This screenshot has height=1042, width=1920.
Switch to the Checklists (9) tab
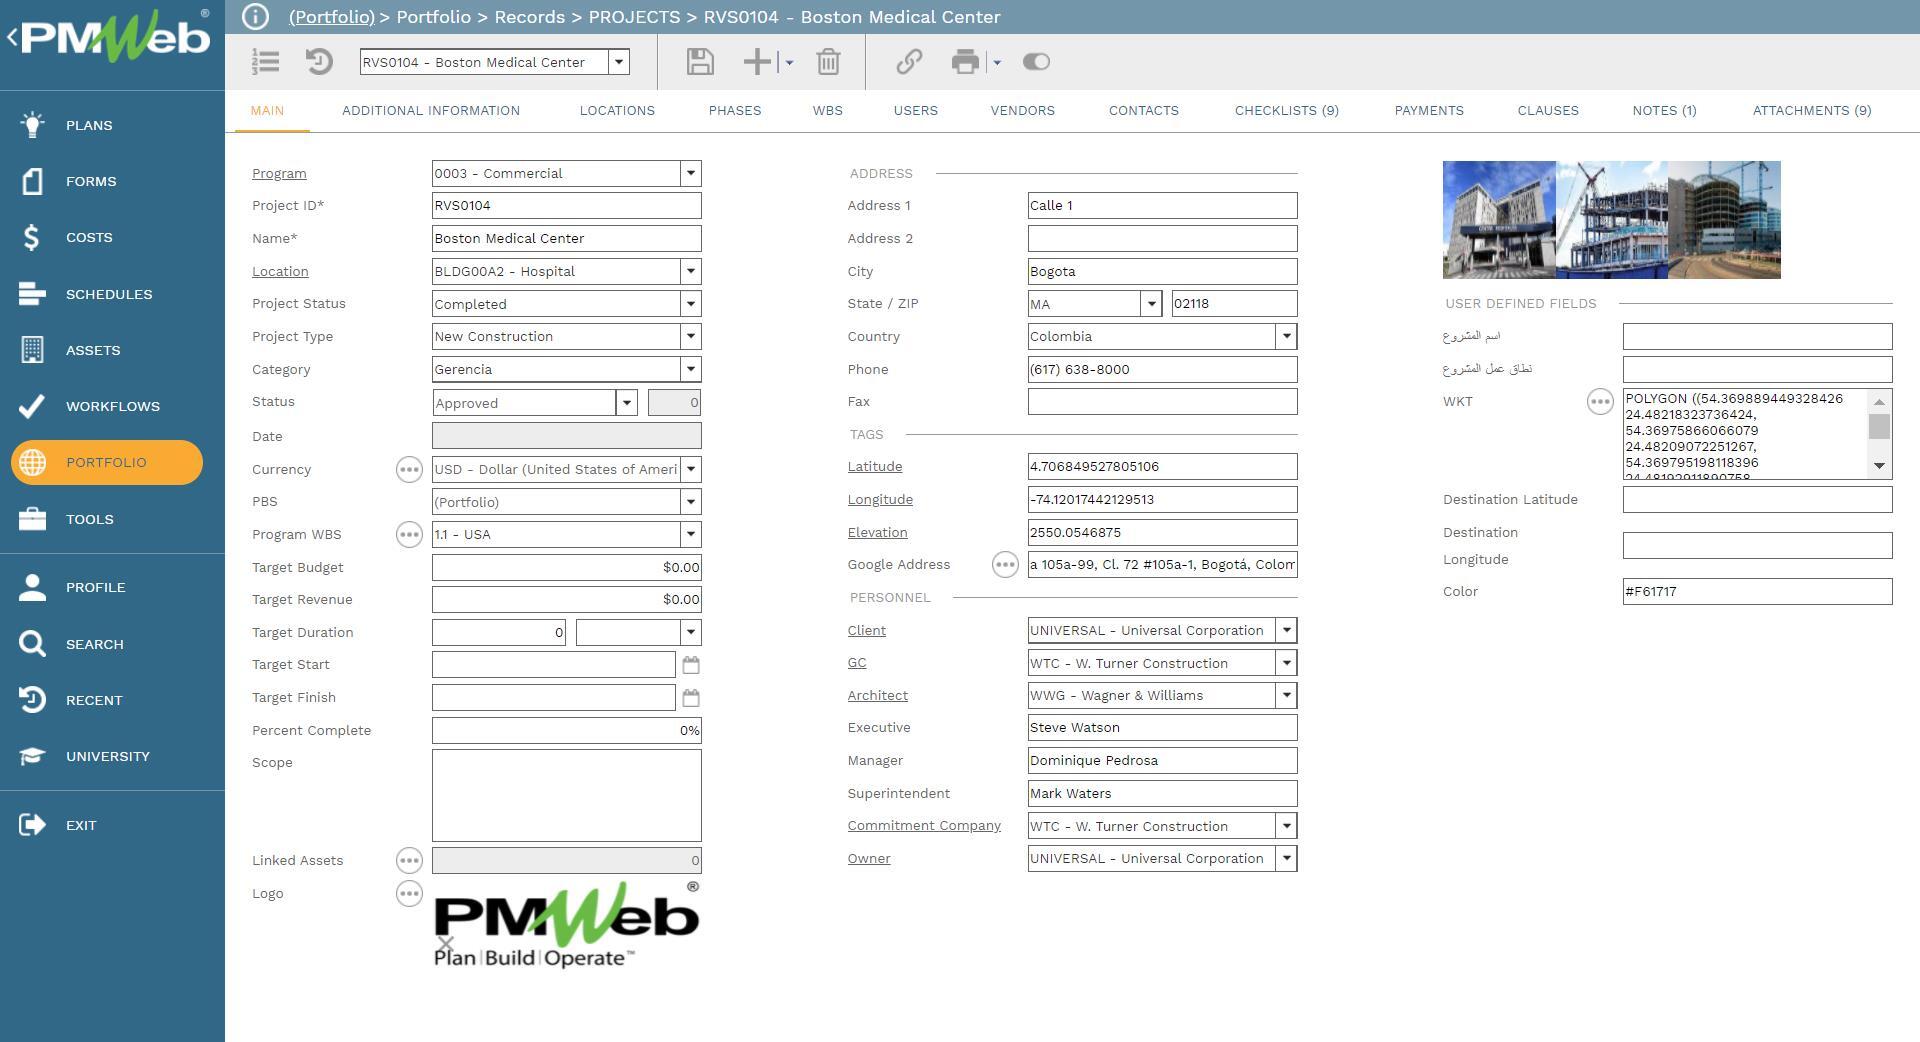[x=1287, y=110]
